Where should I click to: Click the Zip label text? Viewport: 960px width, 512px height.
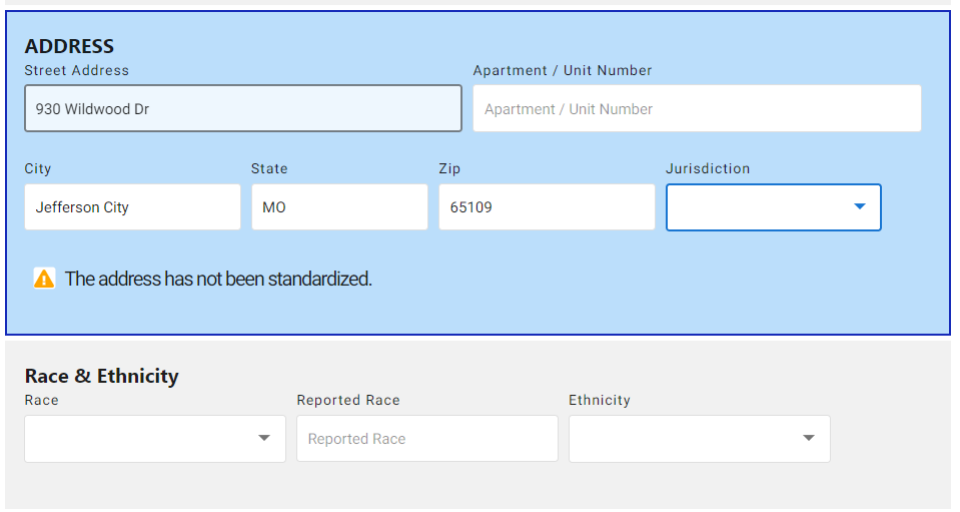449,168
